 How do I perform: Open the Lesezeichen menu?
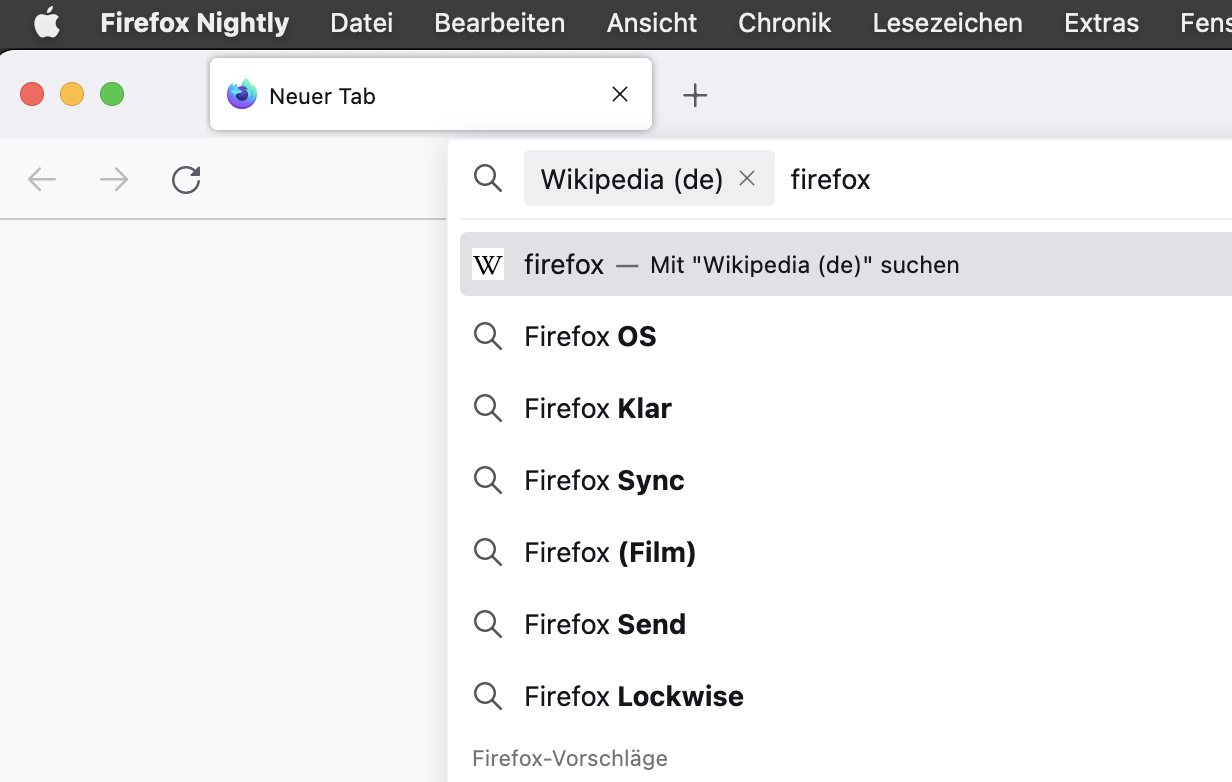click(947, 23)
